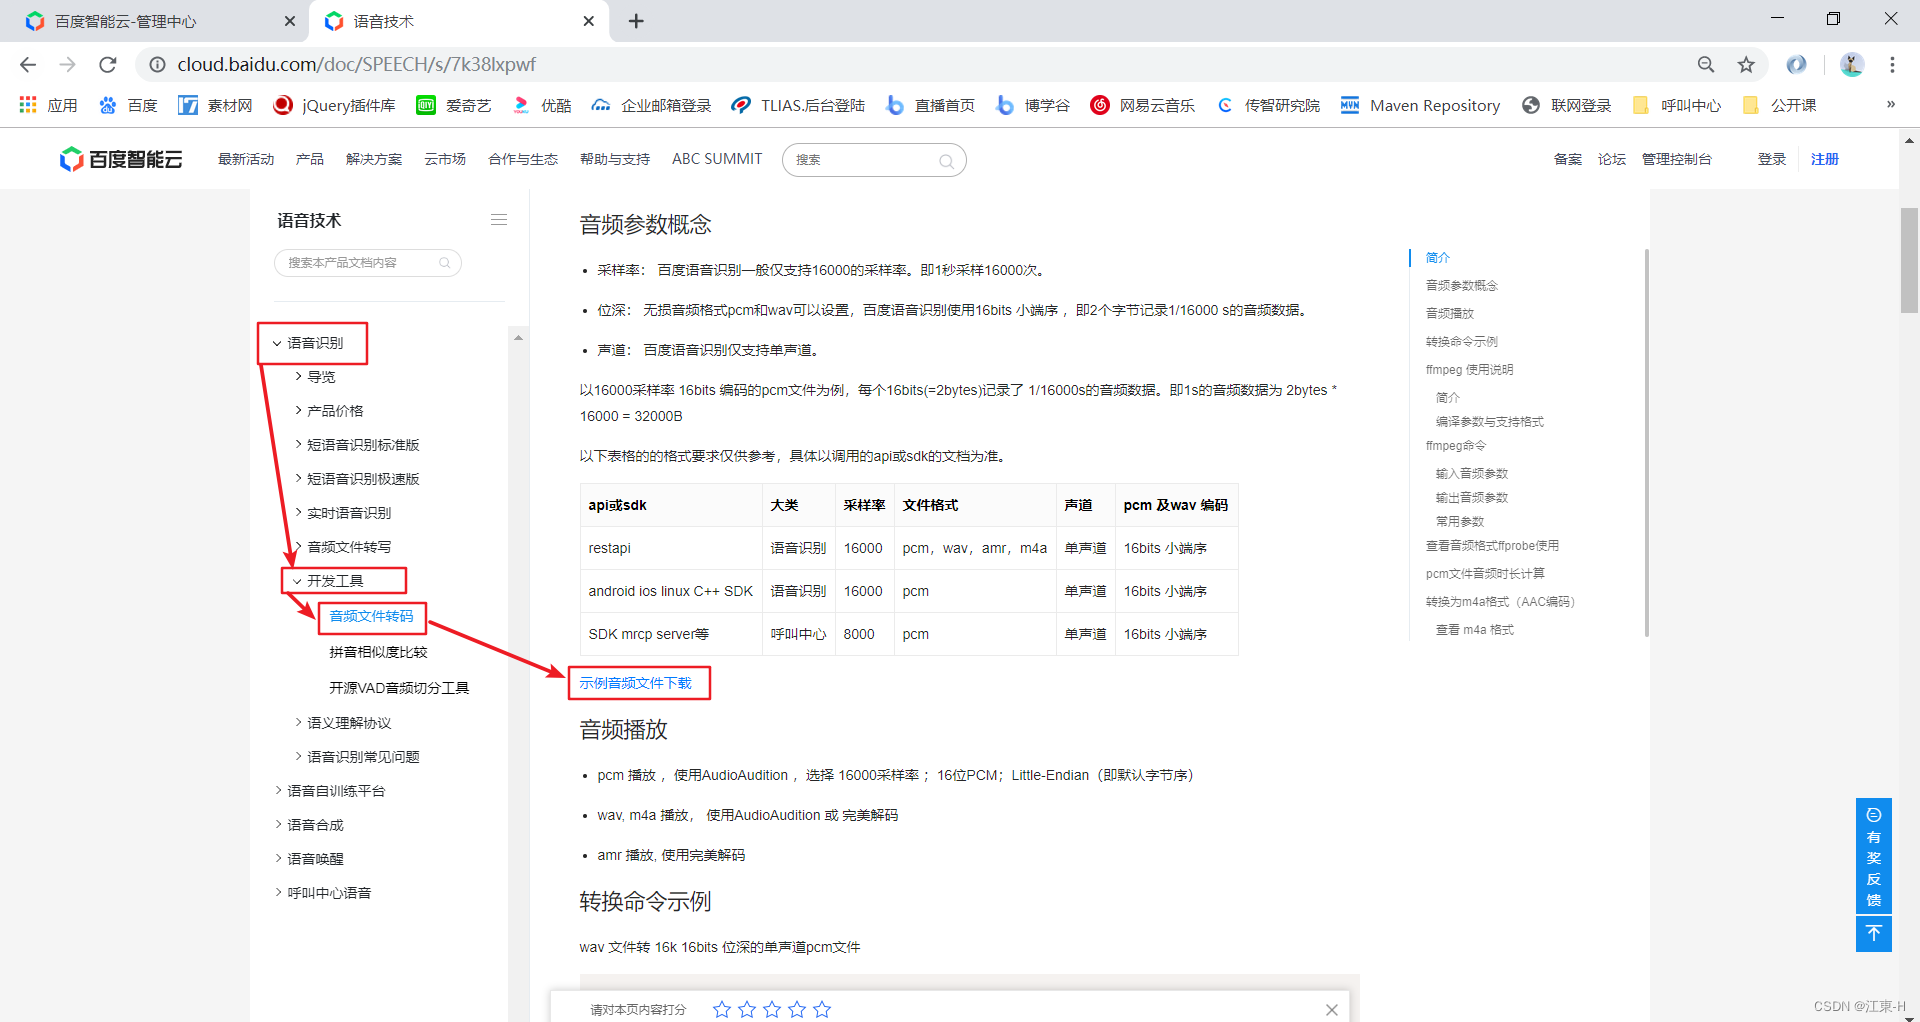This screenshot has width=1920, height=1022.
Task: Reload the current page
Action: (x=108, y=65)
